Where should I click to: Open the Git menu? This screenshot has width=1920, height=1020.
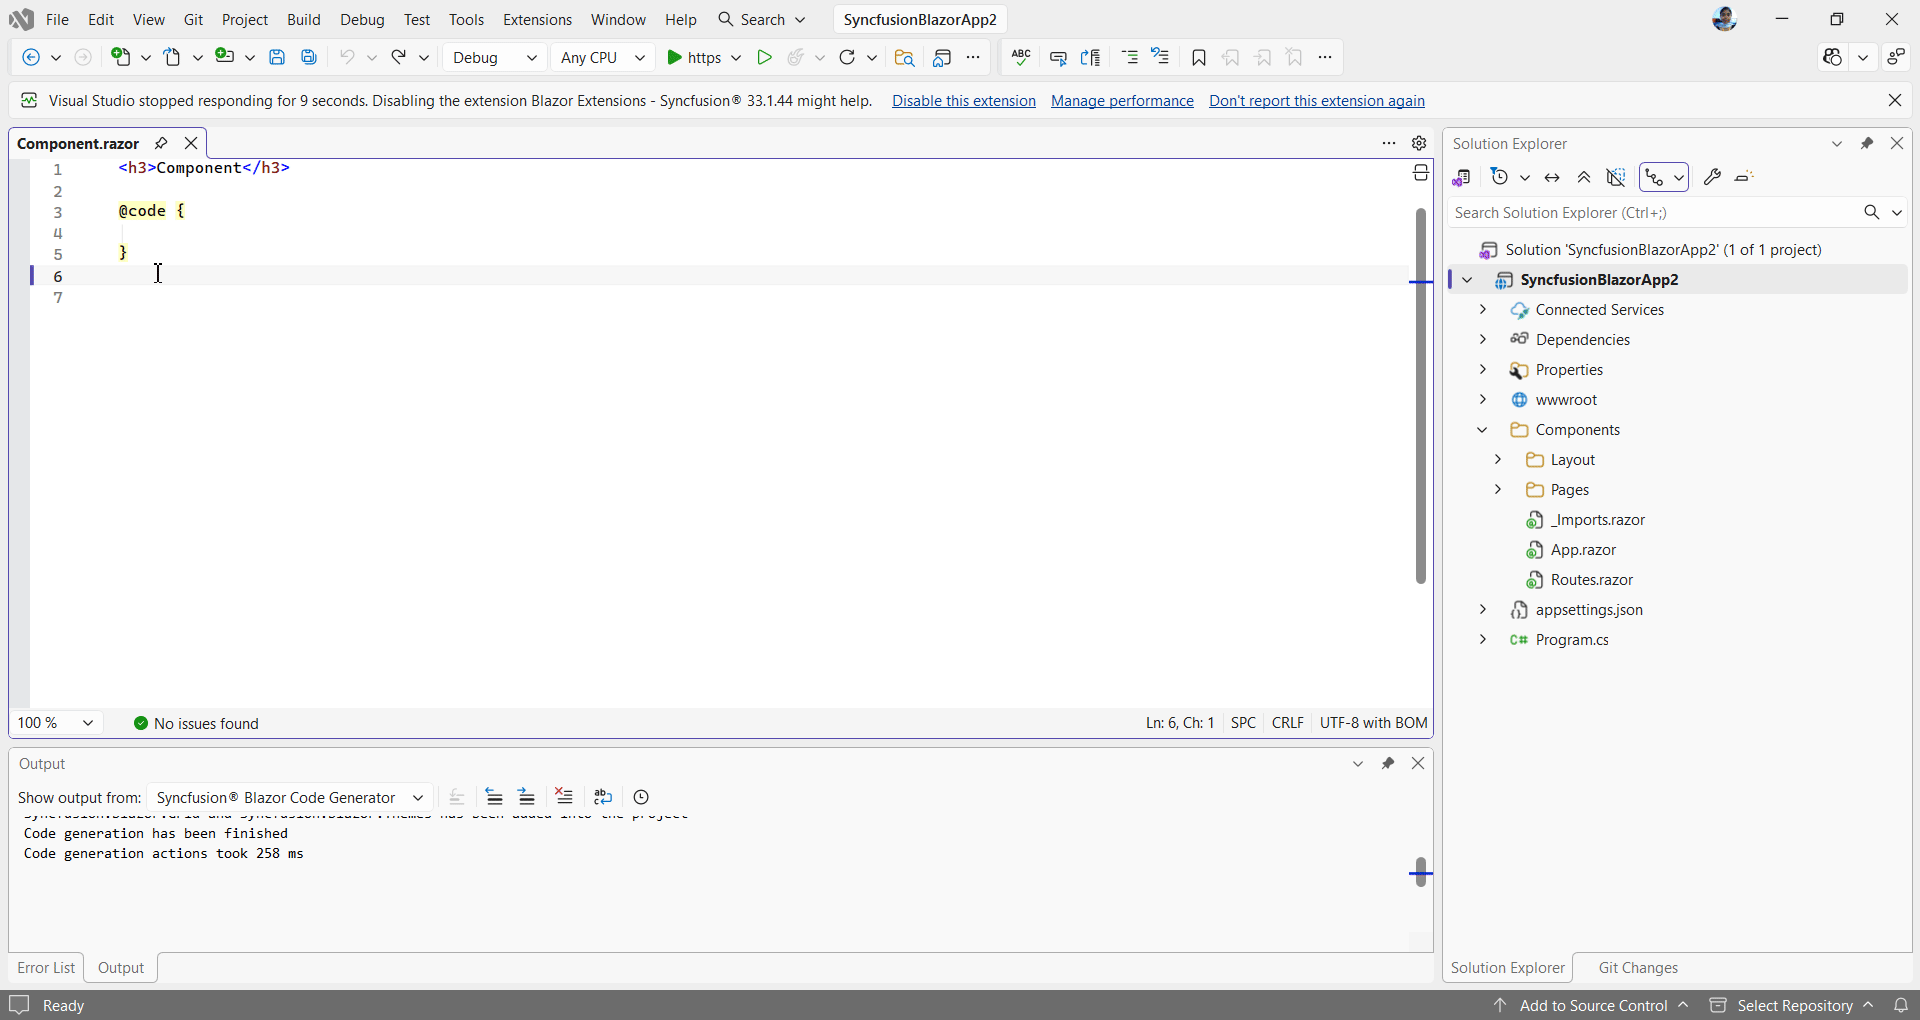coord(194,19)
